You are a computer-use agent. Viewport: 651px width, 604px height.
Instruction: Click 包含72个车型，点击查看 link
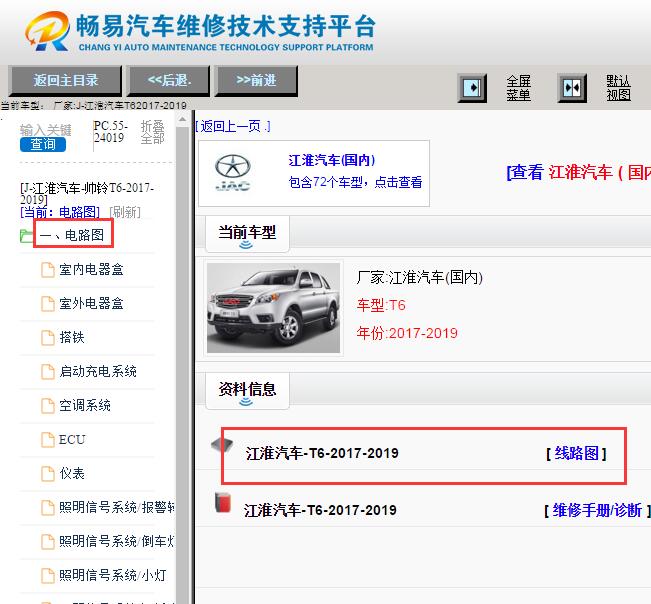point(355,182)
